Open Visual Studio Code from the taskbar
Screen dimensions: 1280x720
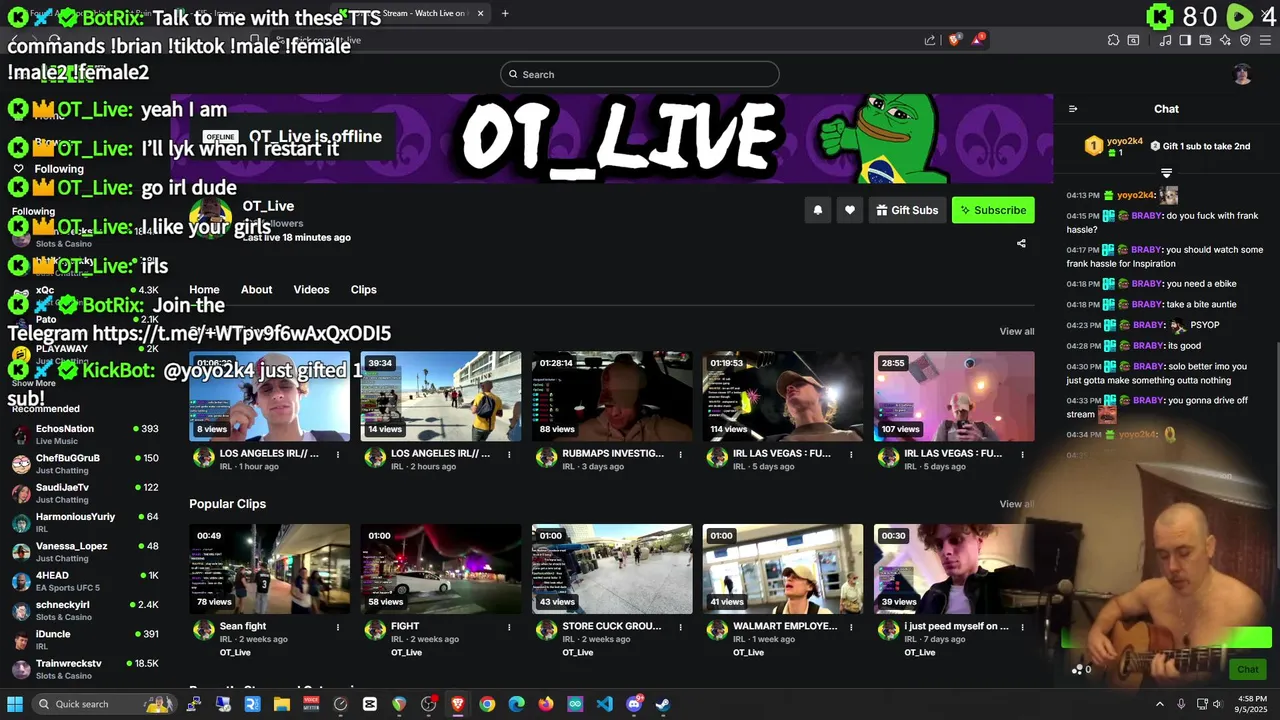tap(604, 704)
